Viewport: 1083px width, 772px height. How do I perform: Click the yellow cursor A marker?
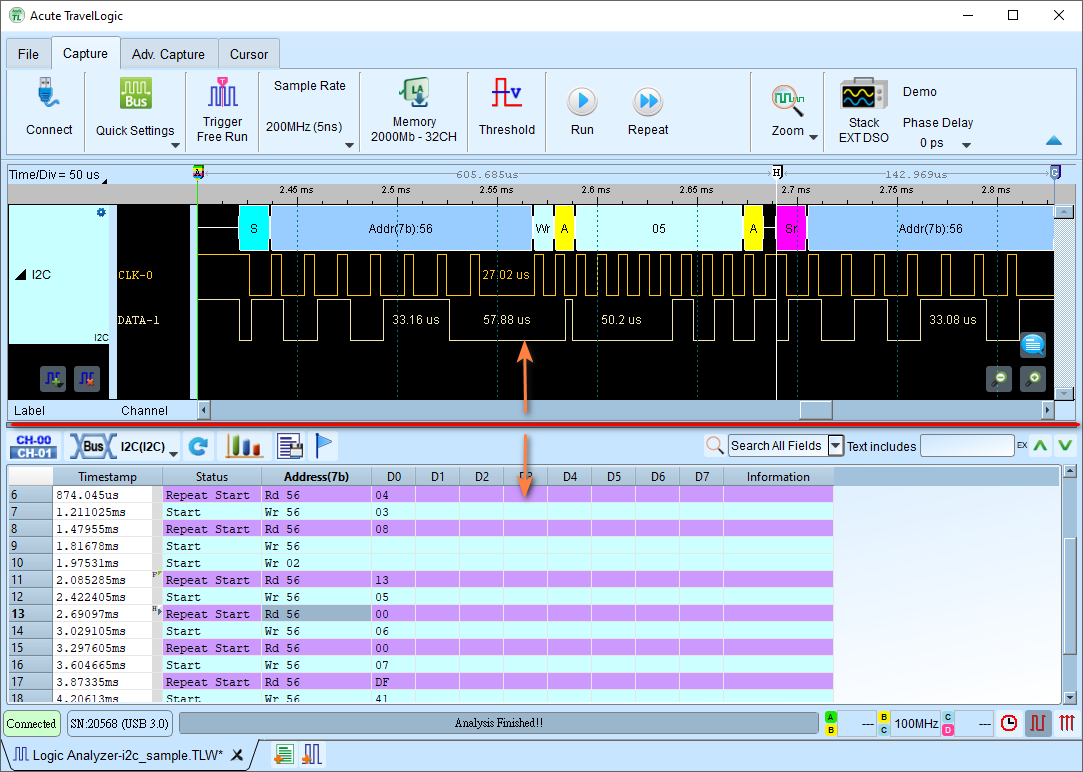pos(198,172)
